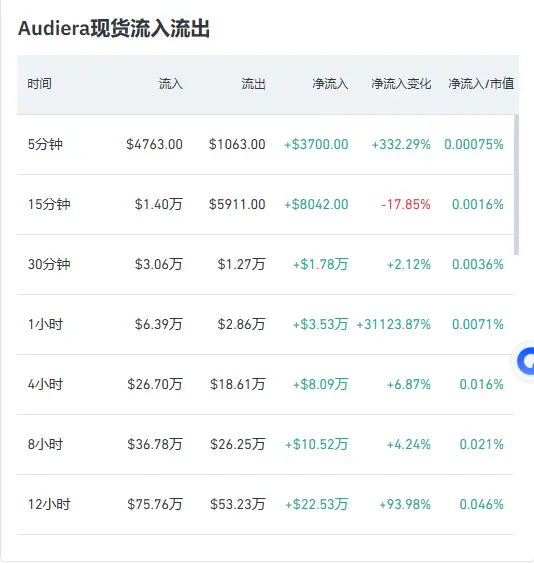Click the 净流入 column header
534x563 pixels.
coord(330,84)
